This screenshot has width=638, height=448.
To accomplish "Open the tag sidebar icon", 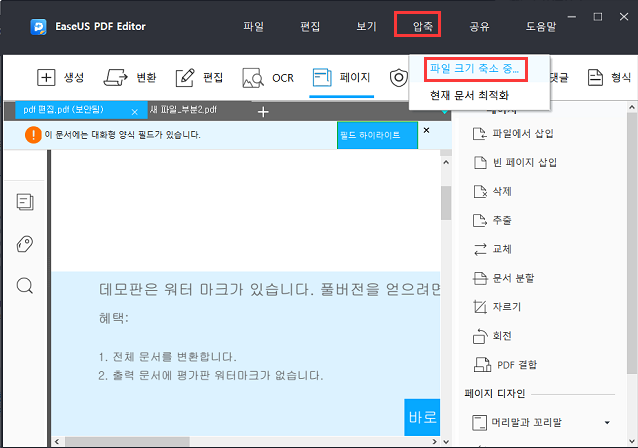I will (25, 244).
